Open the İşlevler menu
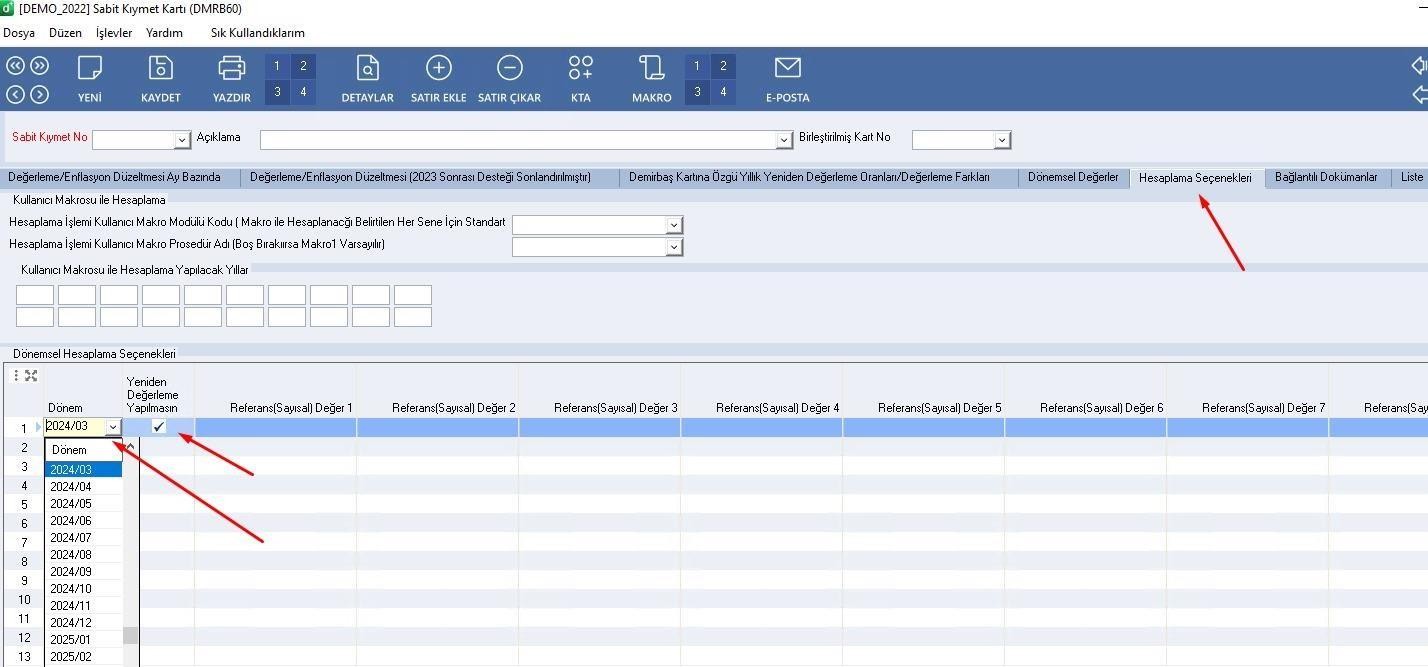Viewport: 1428px width, 667px height. [114, 33]
